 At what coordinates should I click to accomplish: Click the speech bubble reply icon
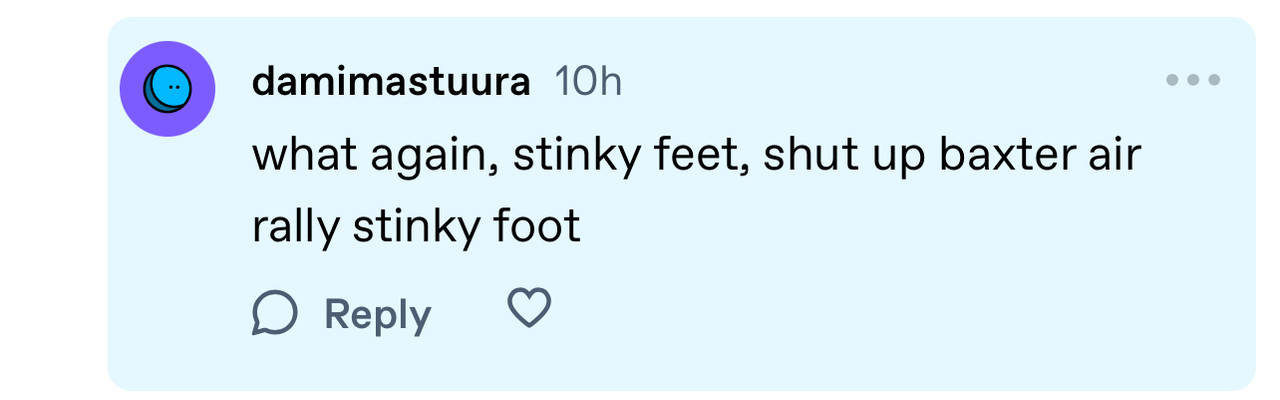pos(274,313)
